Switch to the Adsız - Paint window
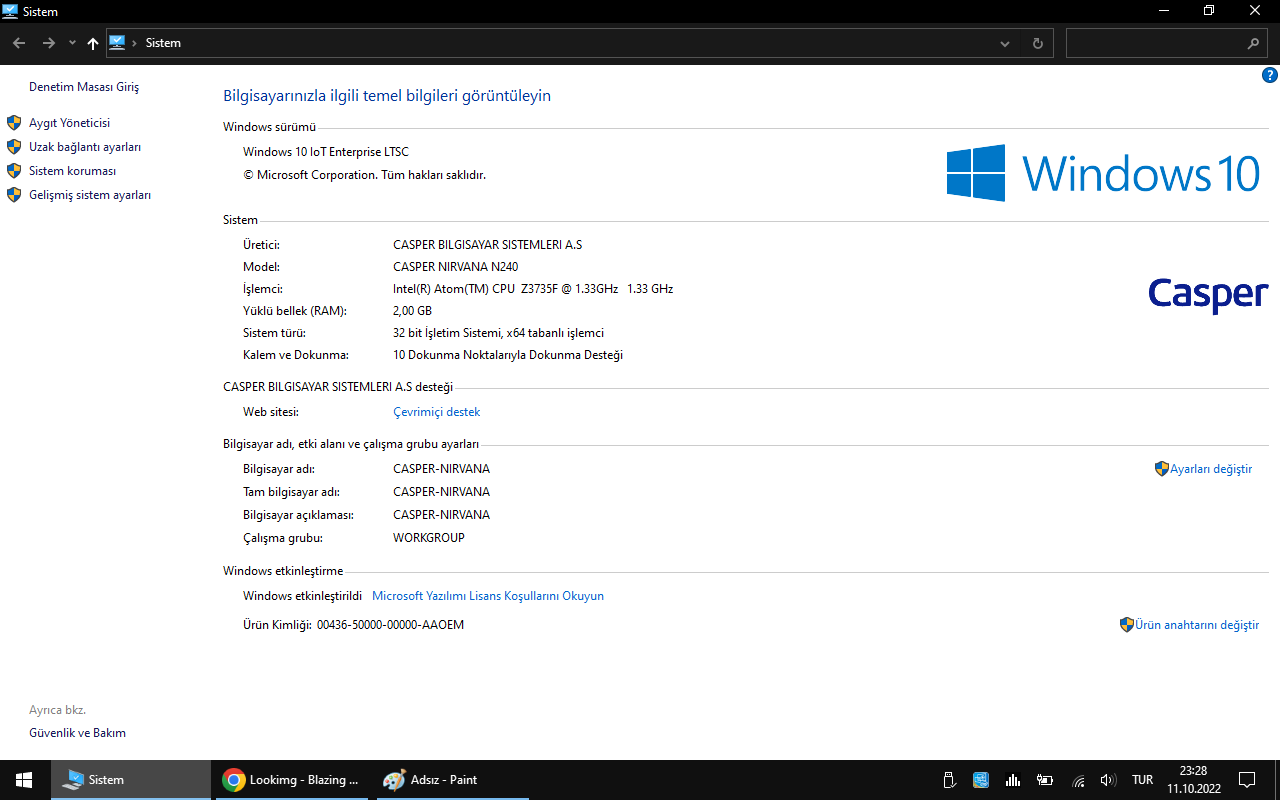Viewport: 1280px width, 800px height. [x=451, y=780]
